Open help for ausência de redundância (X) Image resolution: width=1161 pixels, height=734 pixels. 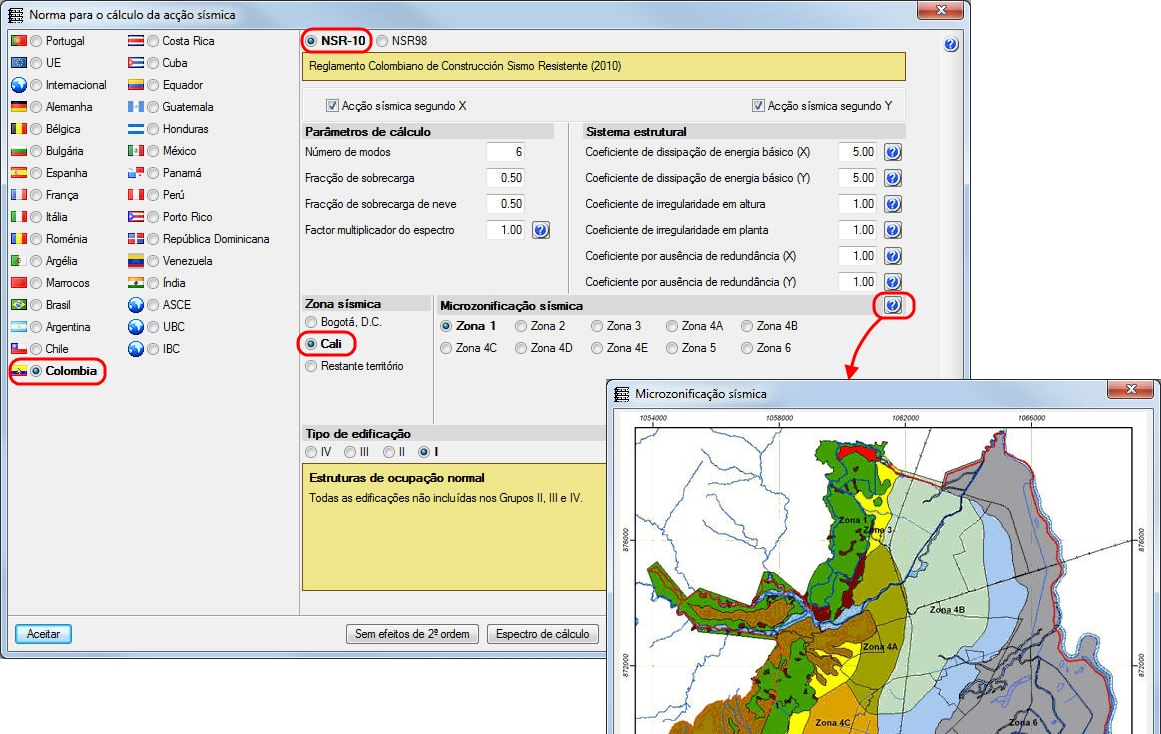click(x=893, y=256)
